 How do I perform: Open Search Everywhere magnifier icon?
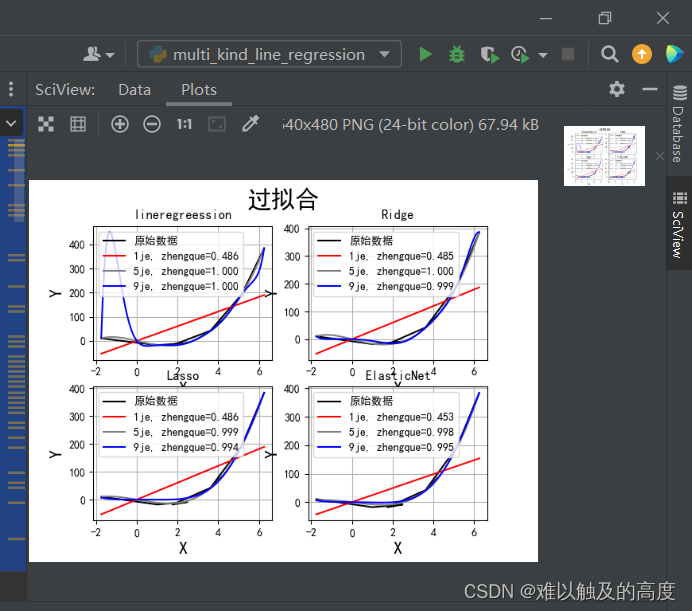click(x=609, y=54)
